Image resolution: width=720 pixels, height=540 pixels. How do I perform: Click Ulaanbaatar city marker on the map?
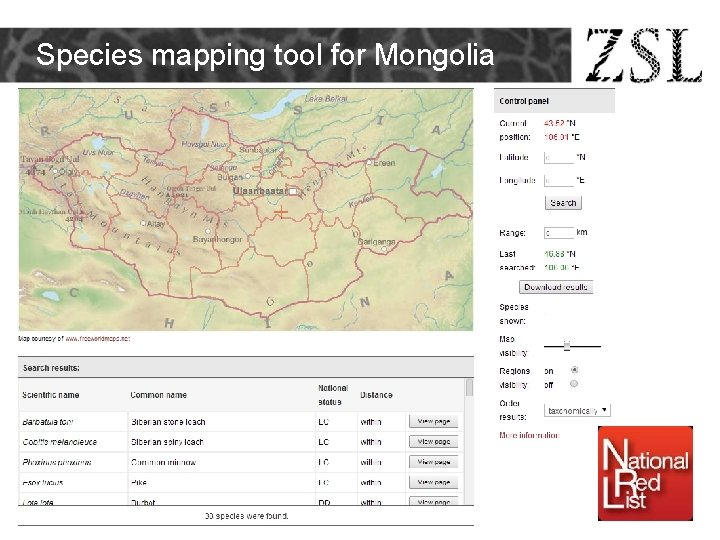point(293,191)
